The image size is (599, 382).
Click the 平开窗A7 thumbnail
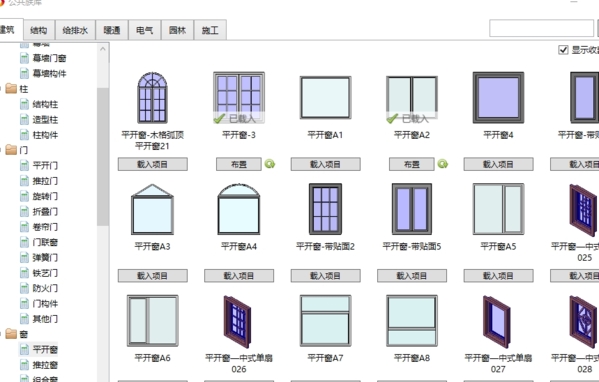pyautogui.click(x=325, y=320)
